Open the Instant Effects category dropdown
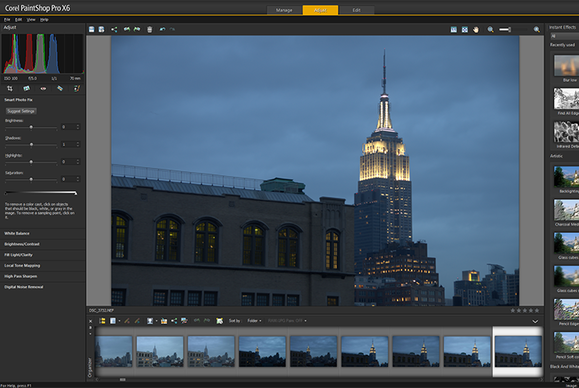The width and height of the screenshot is (579, 388). coord(564,36)
